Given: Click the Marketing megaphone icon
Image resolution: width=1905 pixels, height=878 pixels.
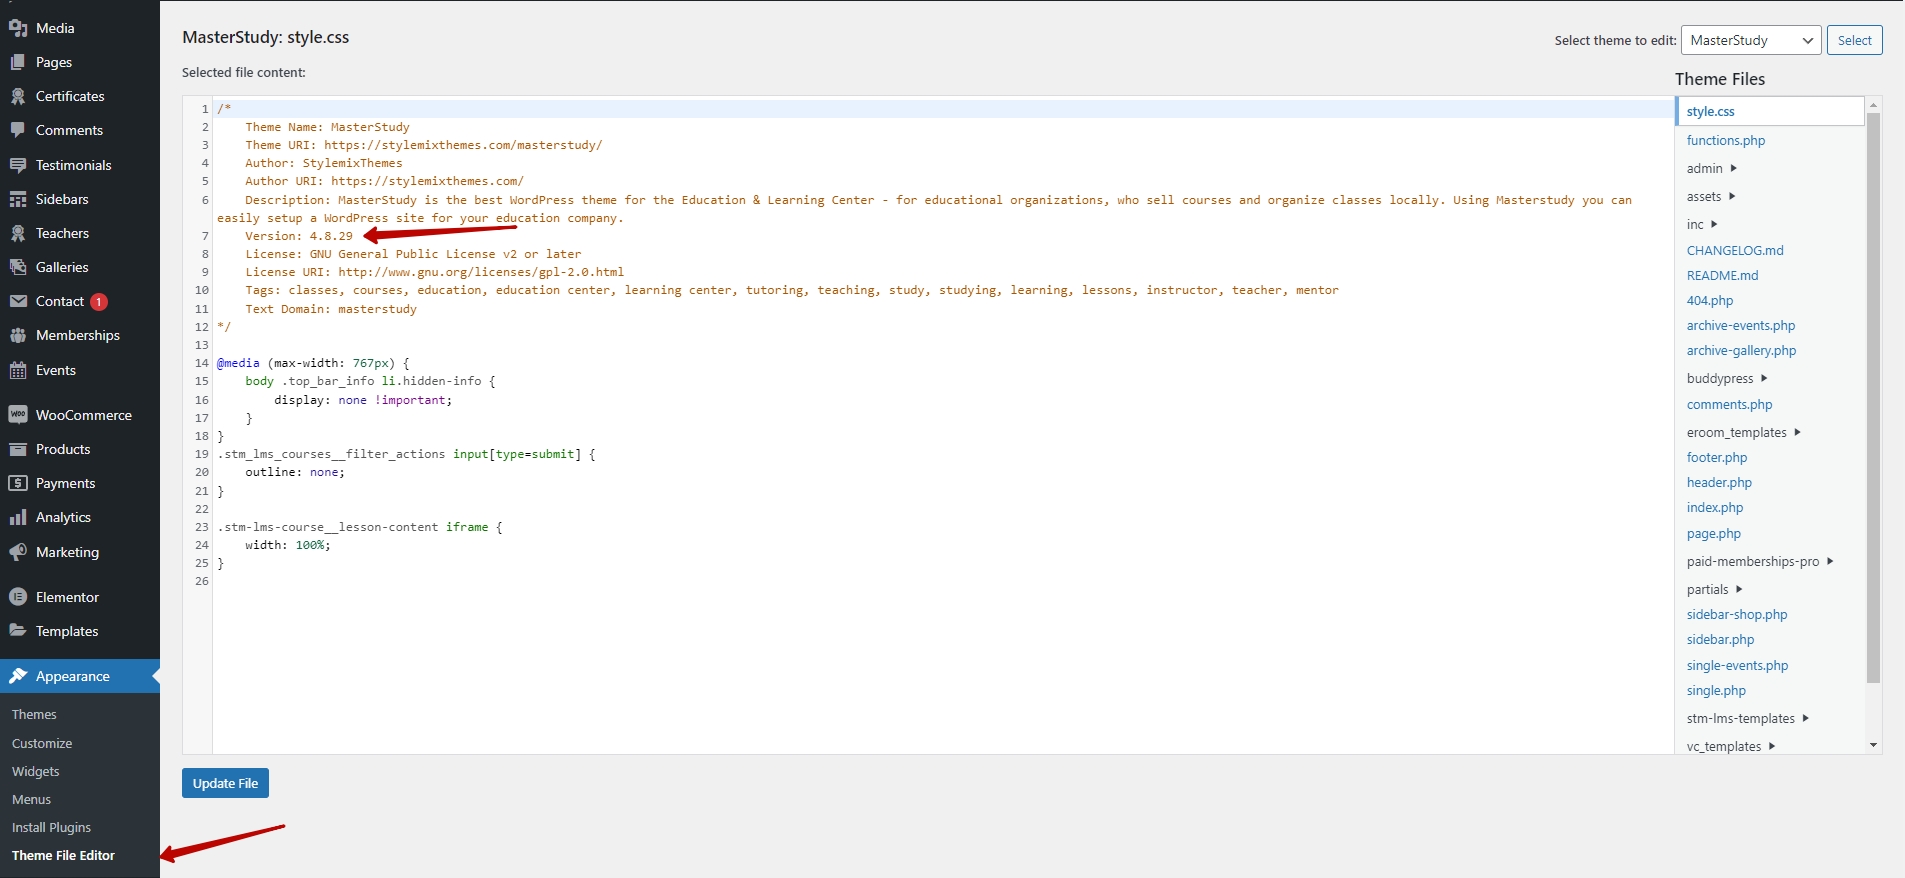Looking at the screenshot, I should [18, 552].
